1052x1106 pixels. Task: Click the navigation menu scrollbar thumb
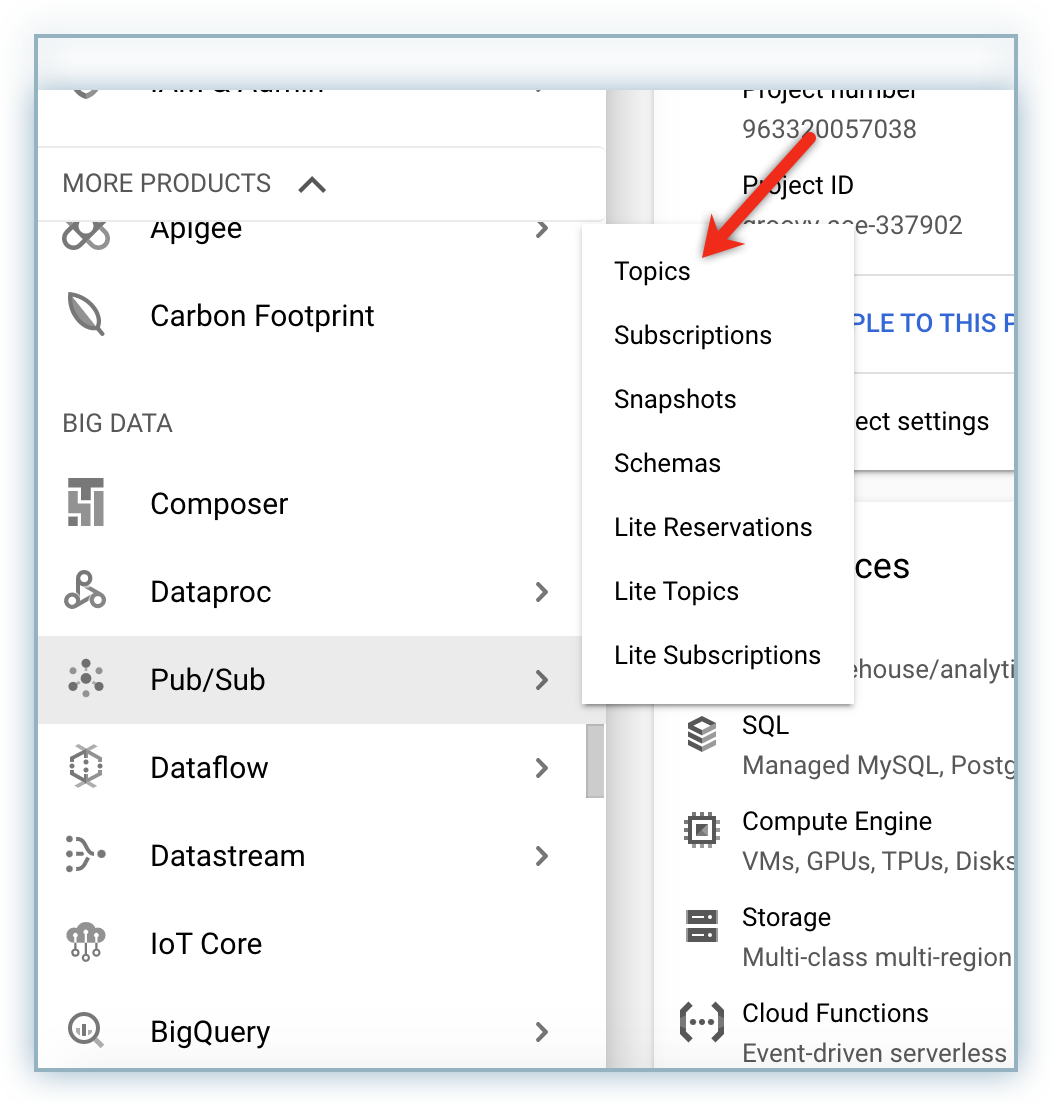[x=594, y=758]
